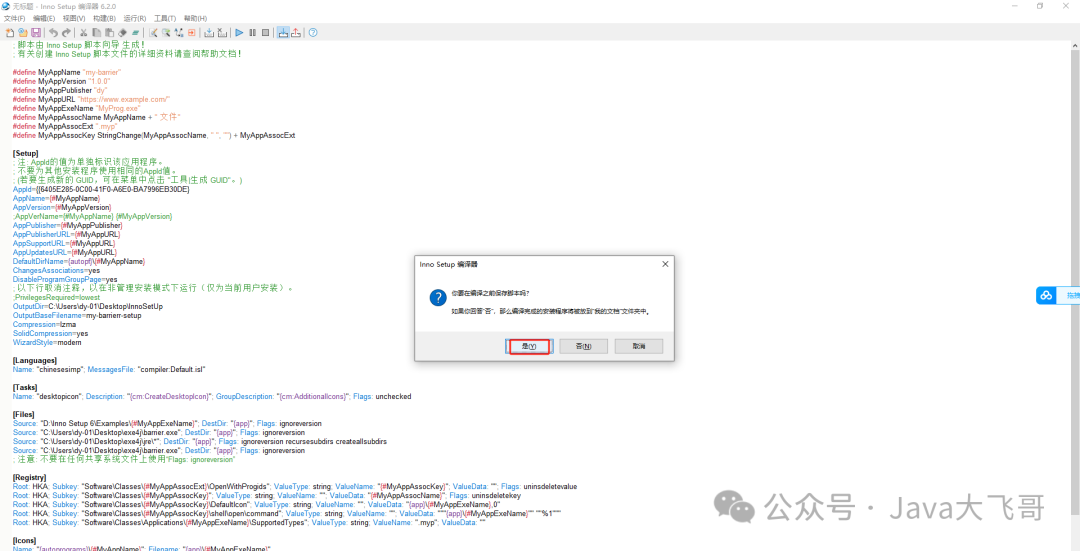Click the PrivilegesRequired=lowest commented line
The image size is (1080, 551).
point(56,297)
